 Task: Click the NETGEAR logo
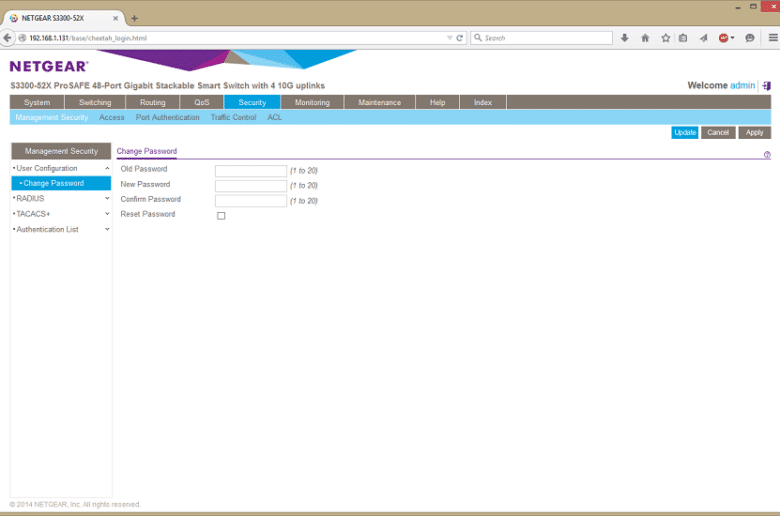(49, 66)
